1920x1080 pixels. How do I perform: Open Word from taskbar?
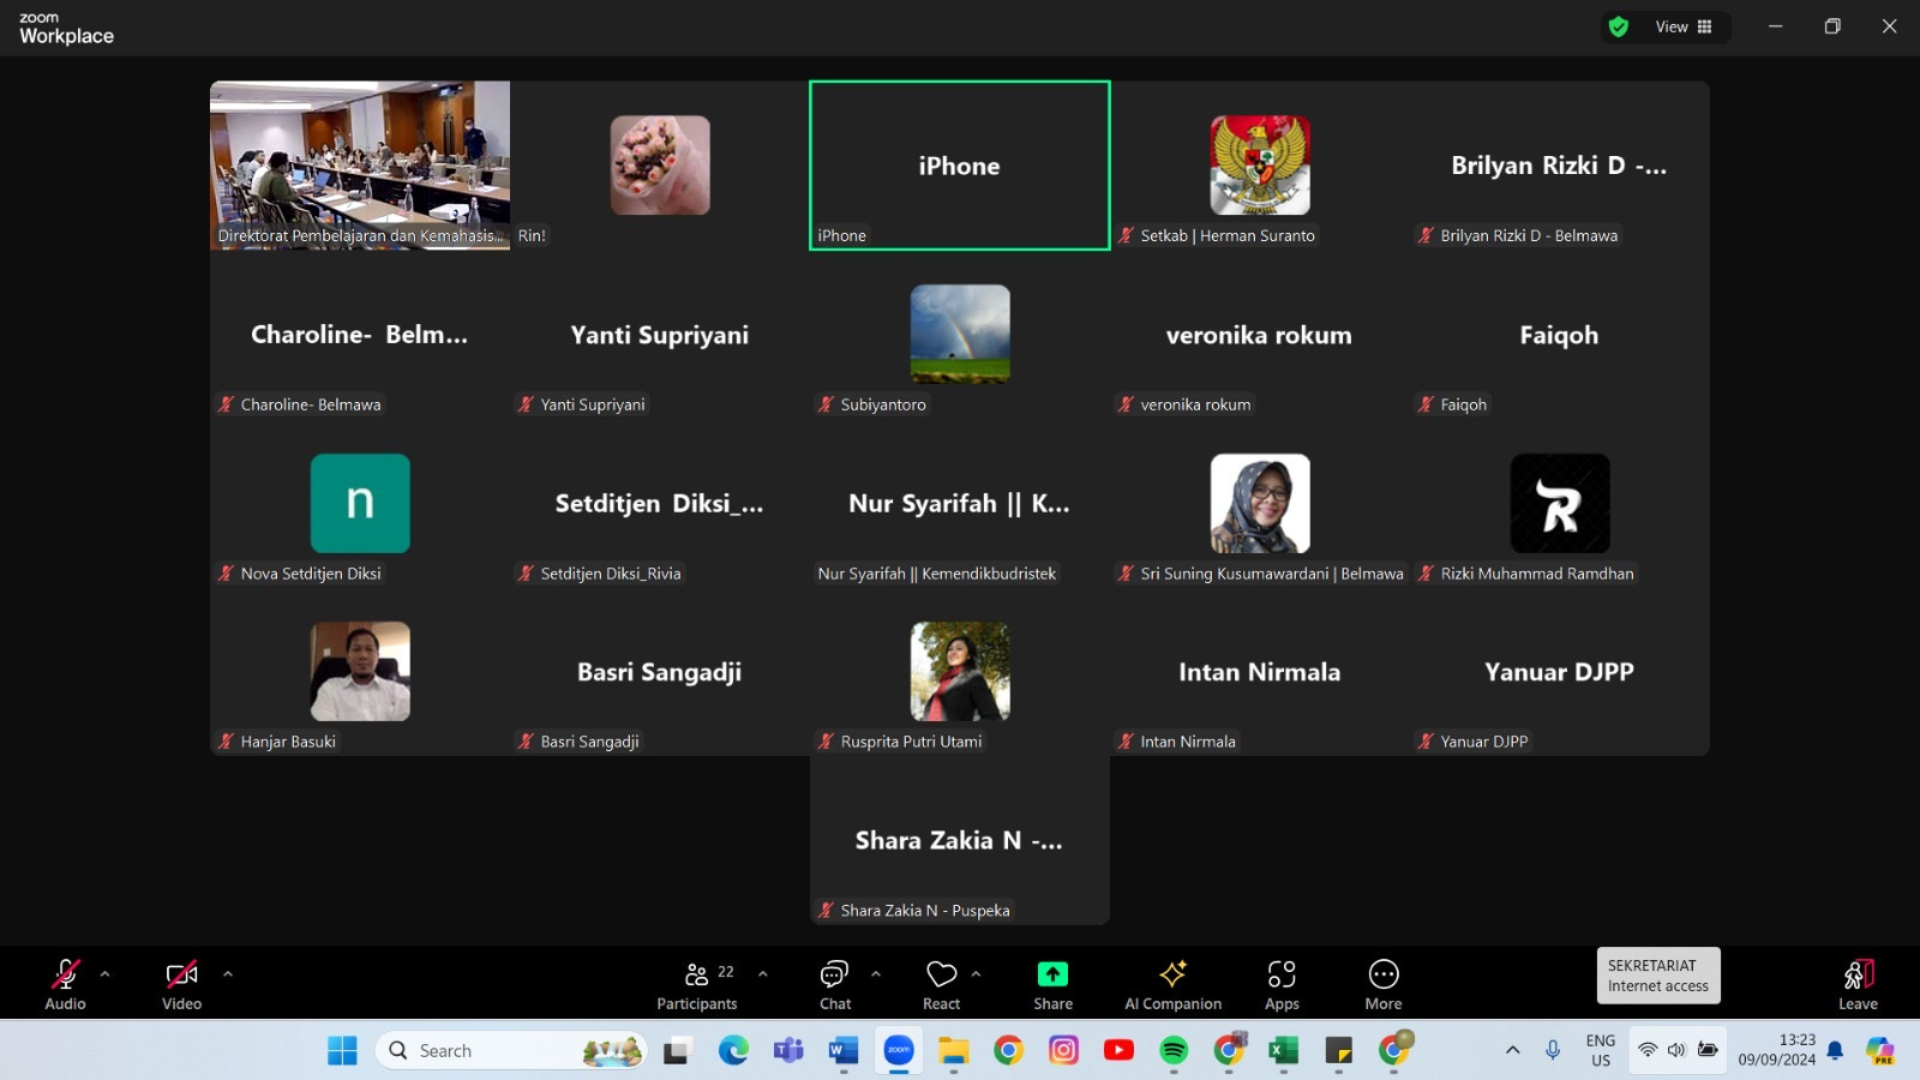coord(843,1050)
